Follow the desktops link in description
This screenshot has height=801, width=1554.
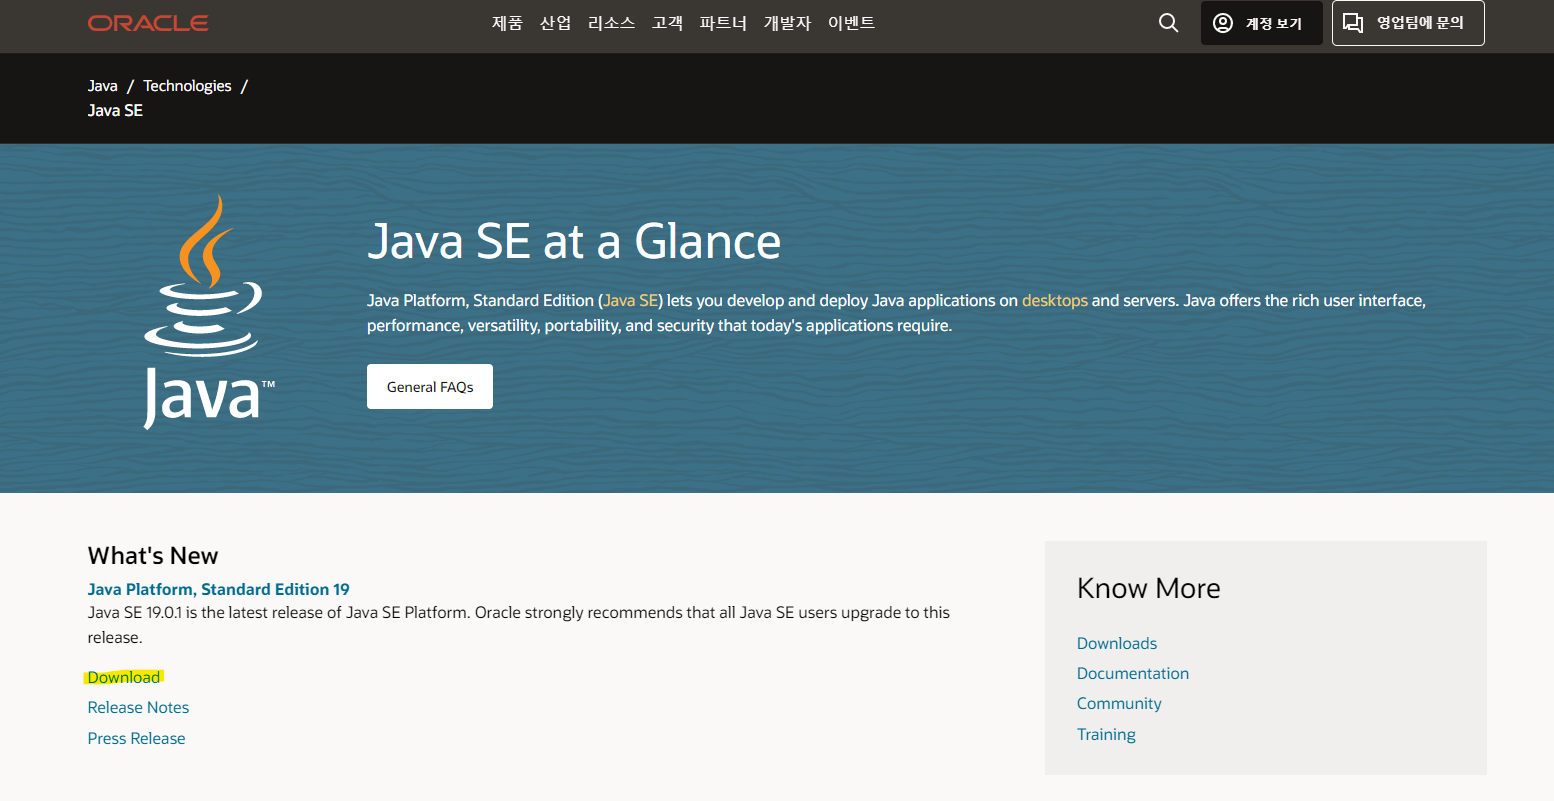click(1055, 300)
